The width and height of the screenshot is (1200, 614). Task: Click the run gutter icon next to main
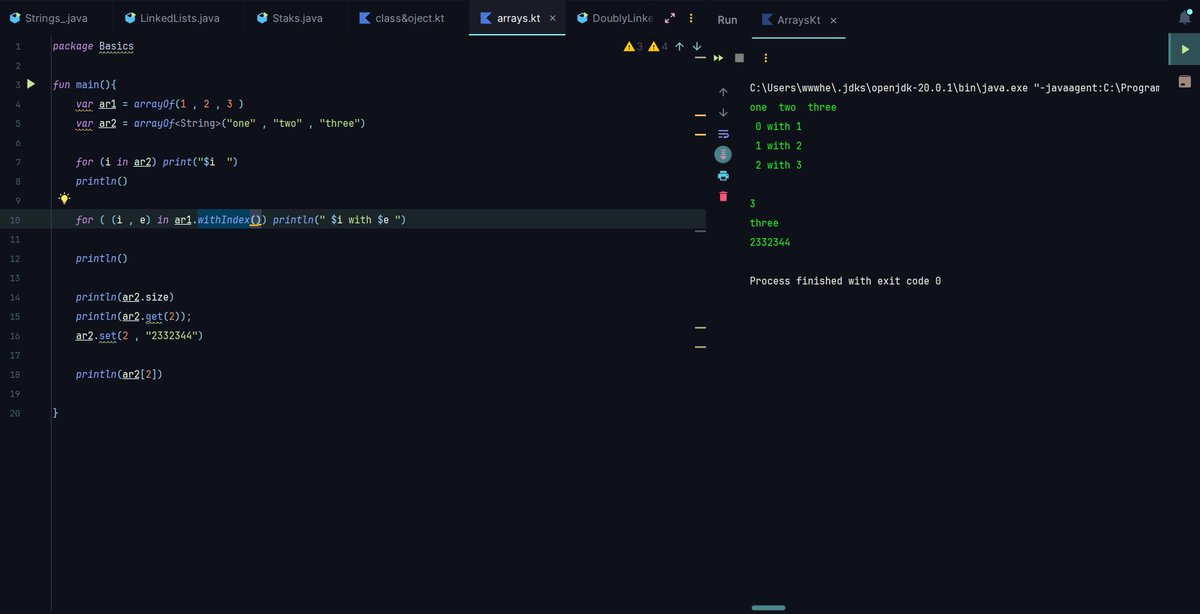pyautogui.click(x=31, y=85)
